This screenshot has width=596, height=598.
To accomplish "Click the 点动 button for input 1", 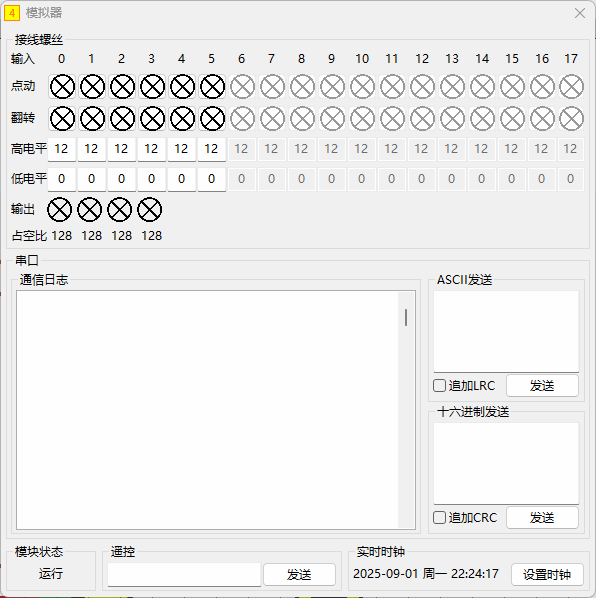I will 92,87.
